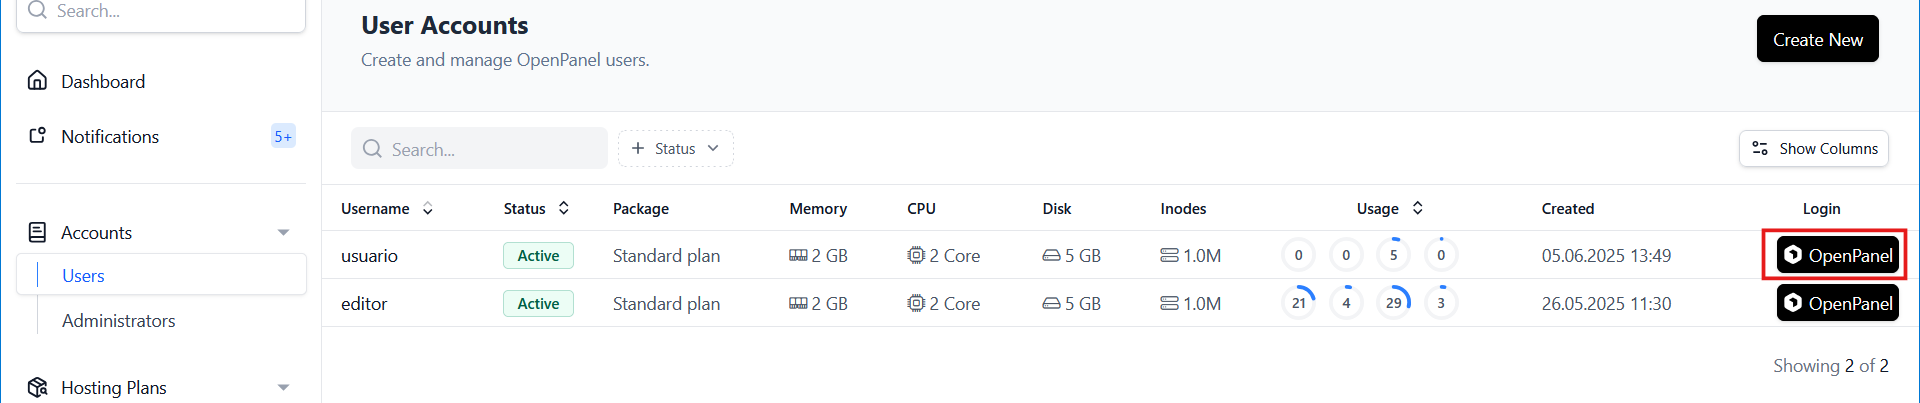Click the Notifications sidebar icon
The image size is (1920, 403).
37,136
